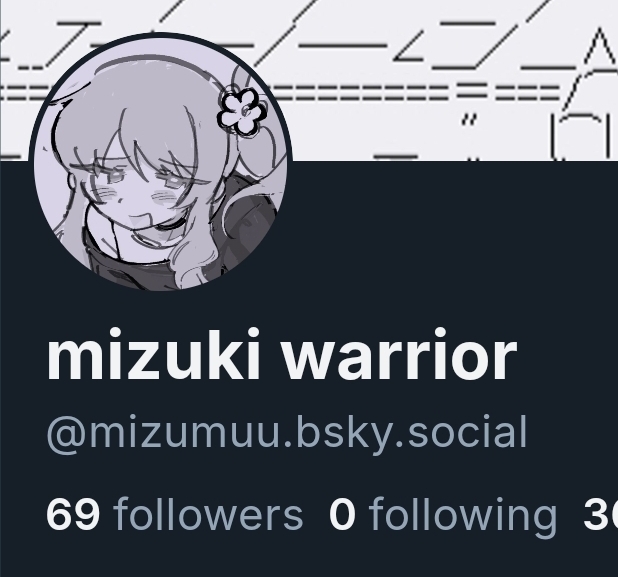Click the word mizuki in display name
The image size is (618, 577).
click(x=154, y=355)
